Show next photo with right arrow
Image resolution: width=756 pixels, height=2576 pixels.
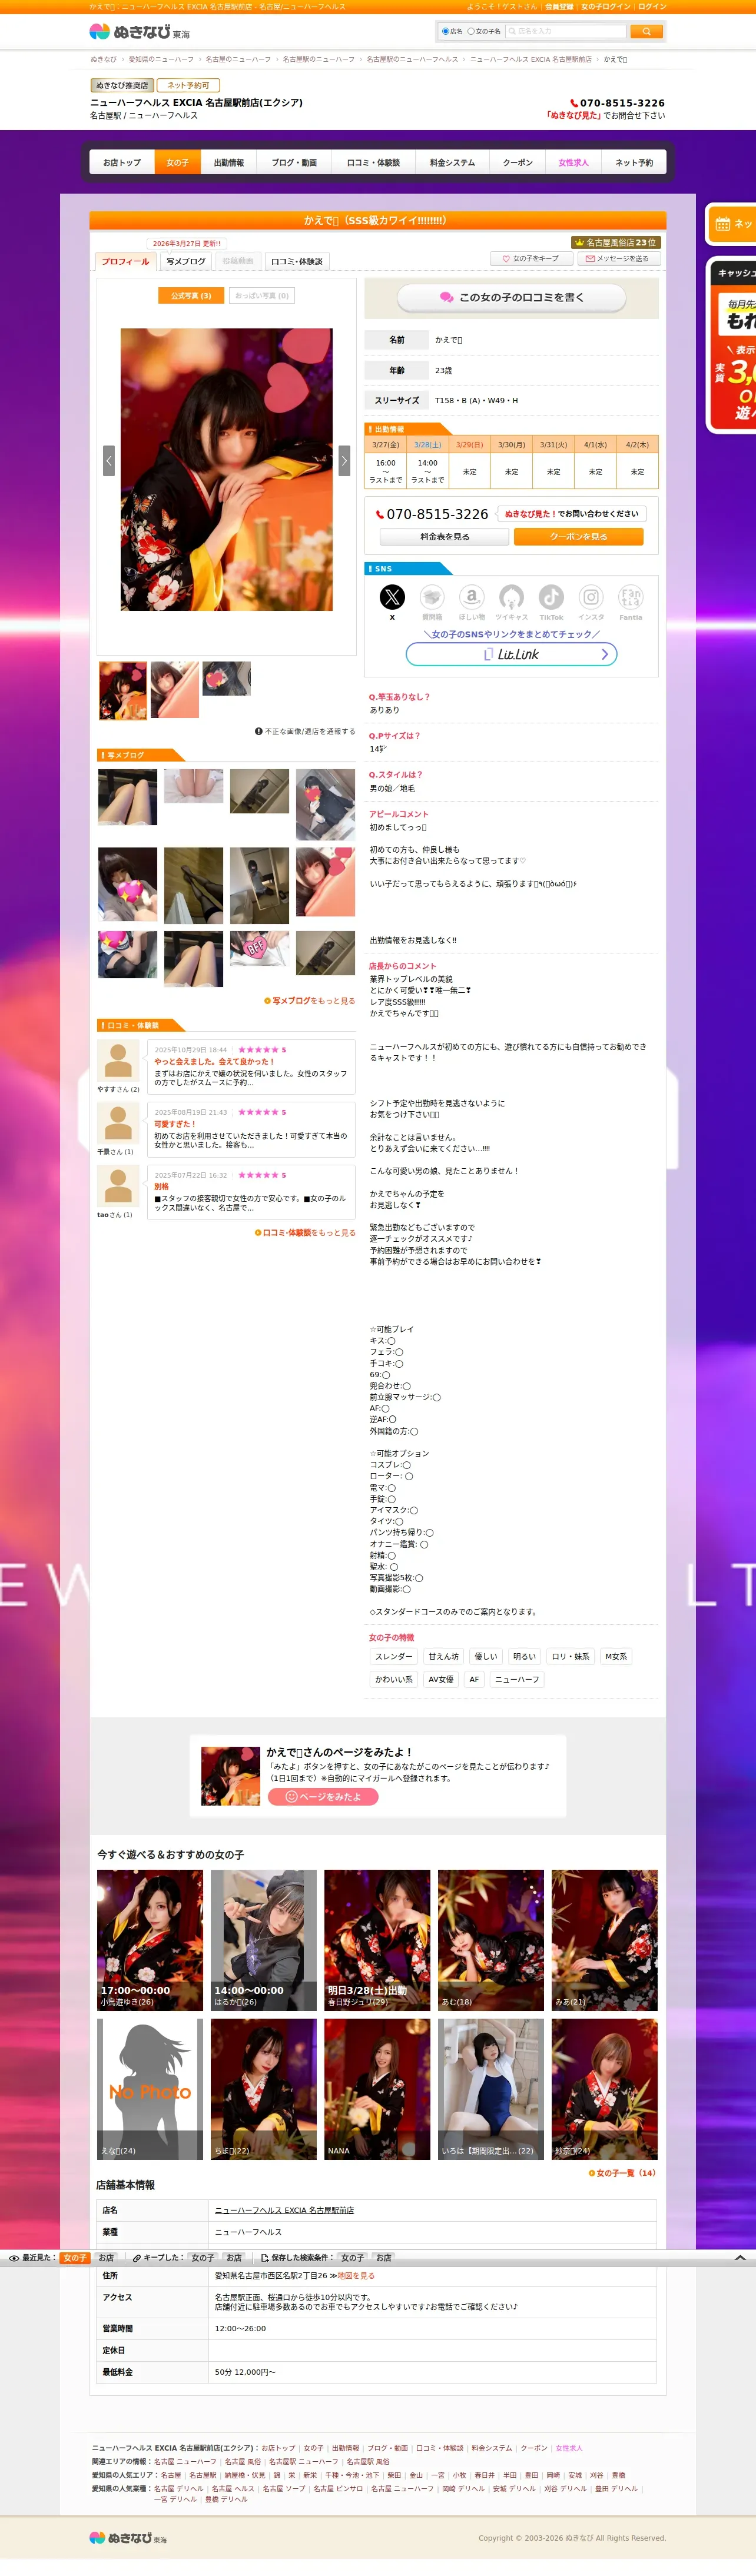tap(344, 460)
